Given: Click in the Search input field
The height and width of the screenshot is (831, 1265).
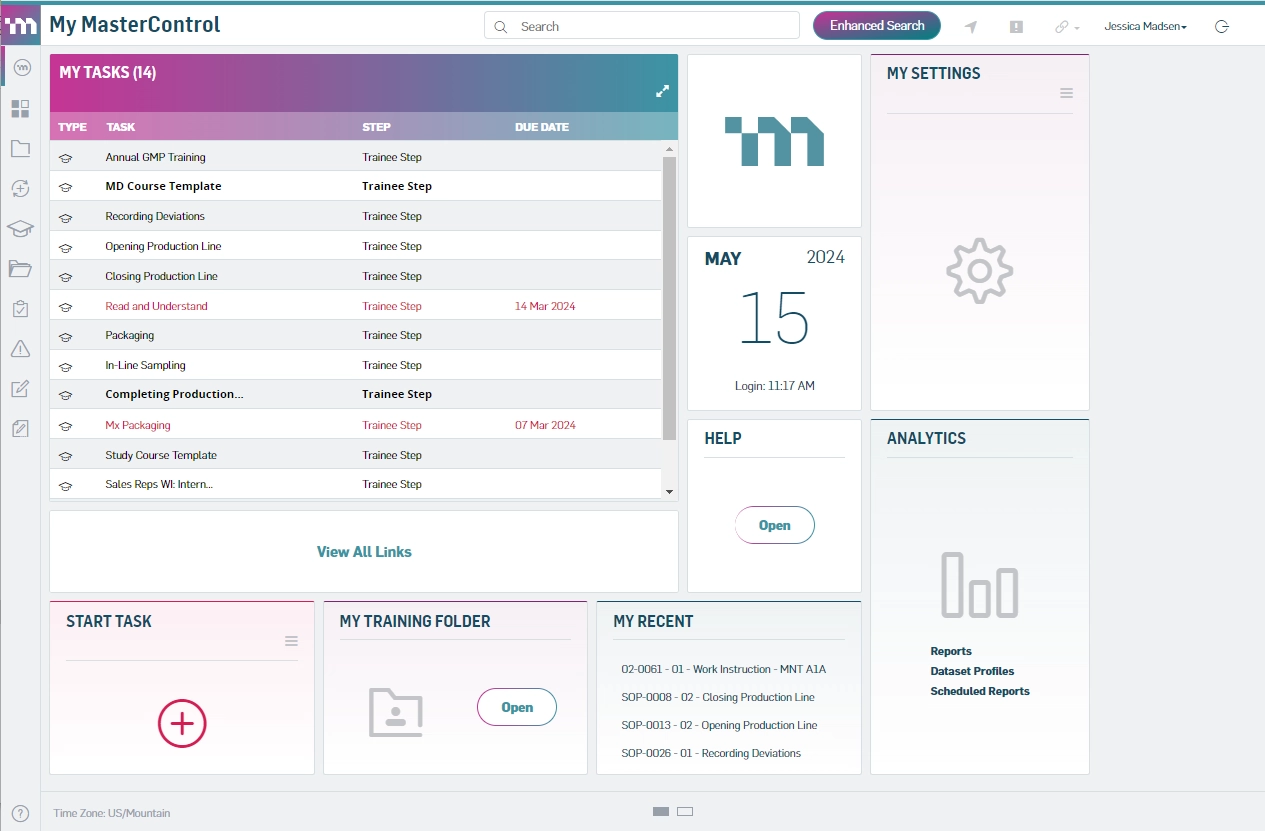Looking at the screenshot, I should [x=642, y=26].
